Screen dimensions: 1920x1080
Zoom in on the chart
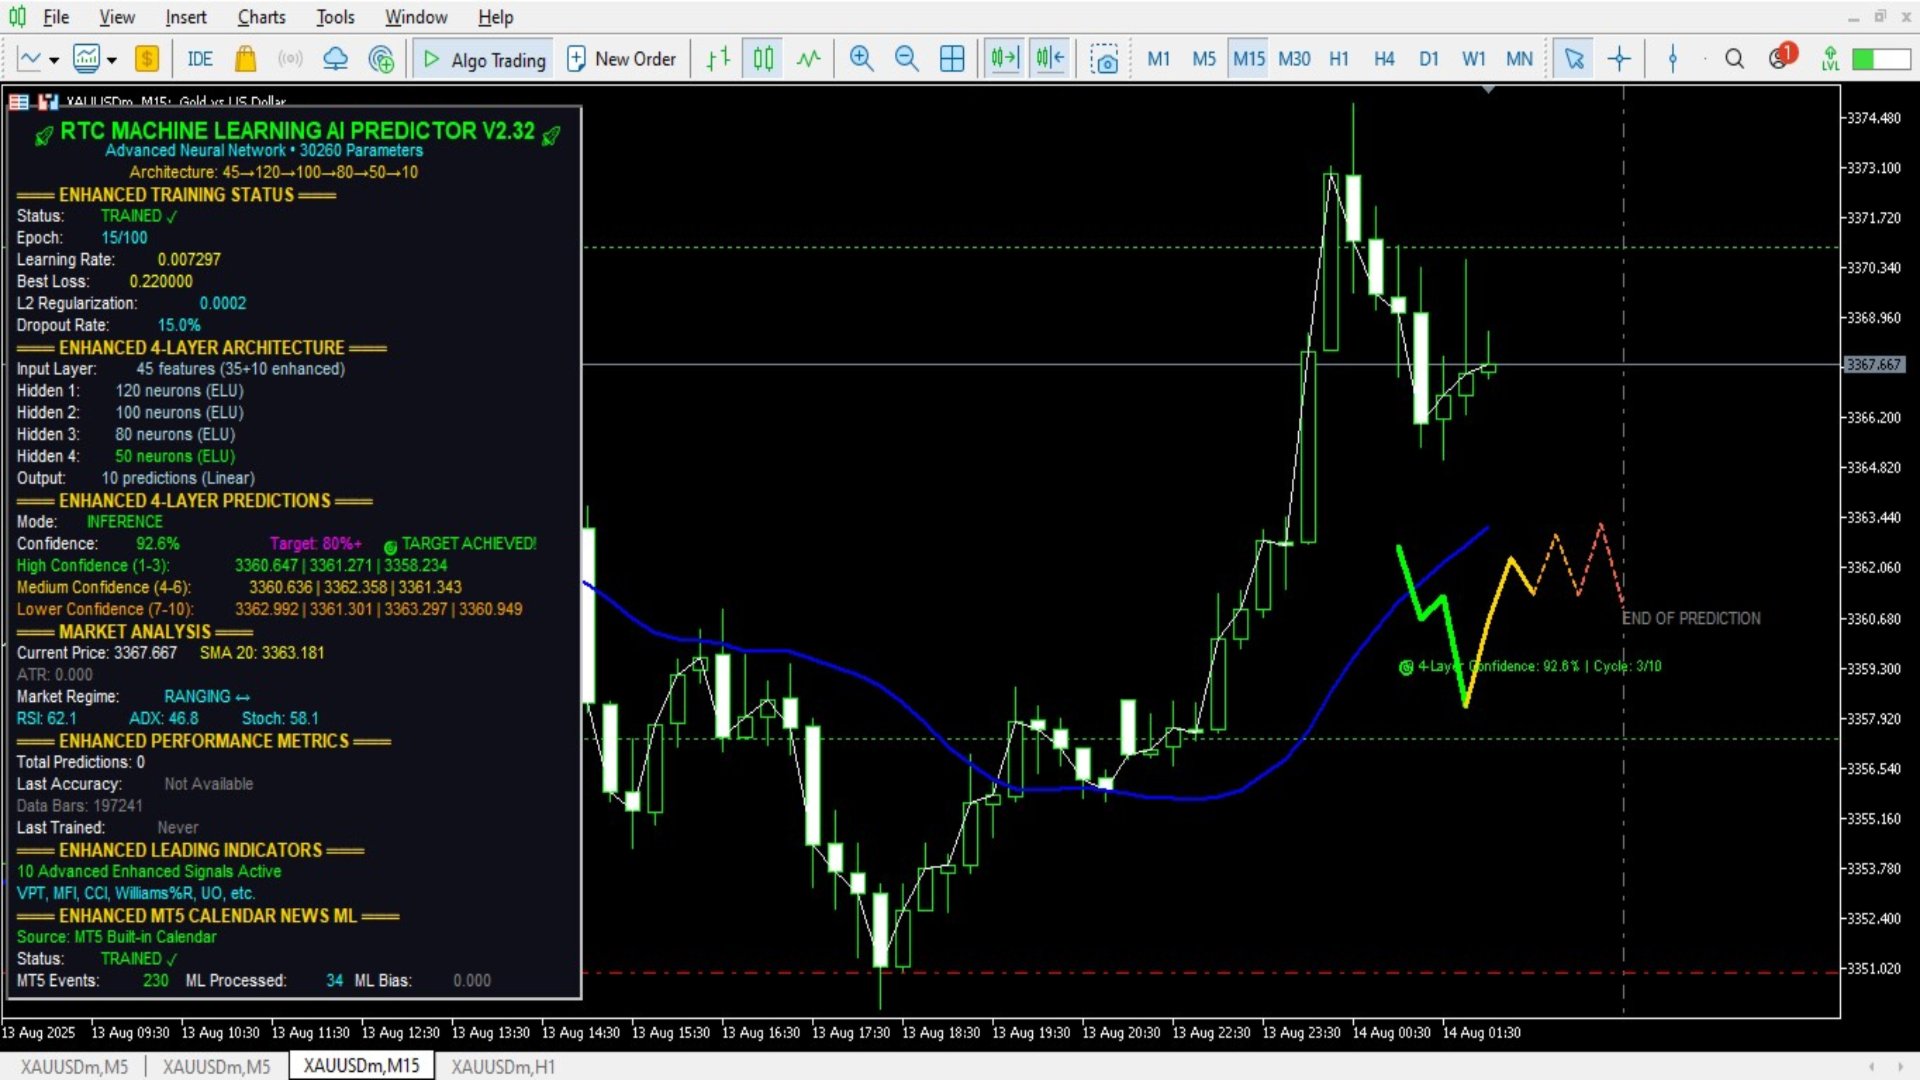pyautogui.click(x=861, y=59)
